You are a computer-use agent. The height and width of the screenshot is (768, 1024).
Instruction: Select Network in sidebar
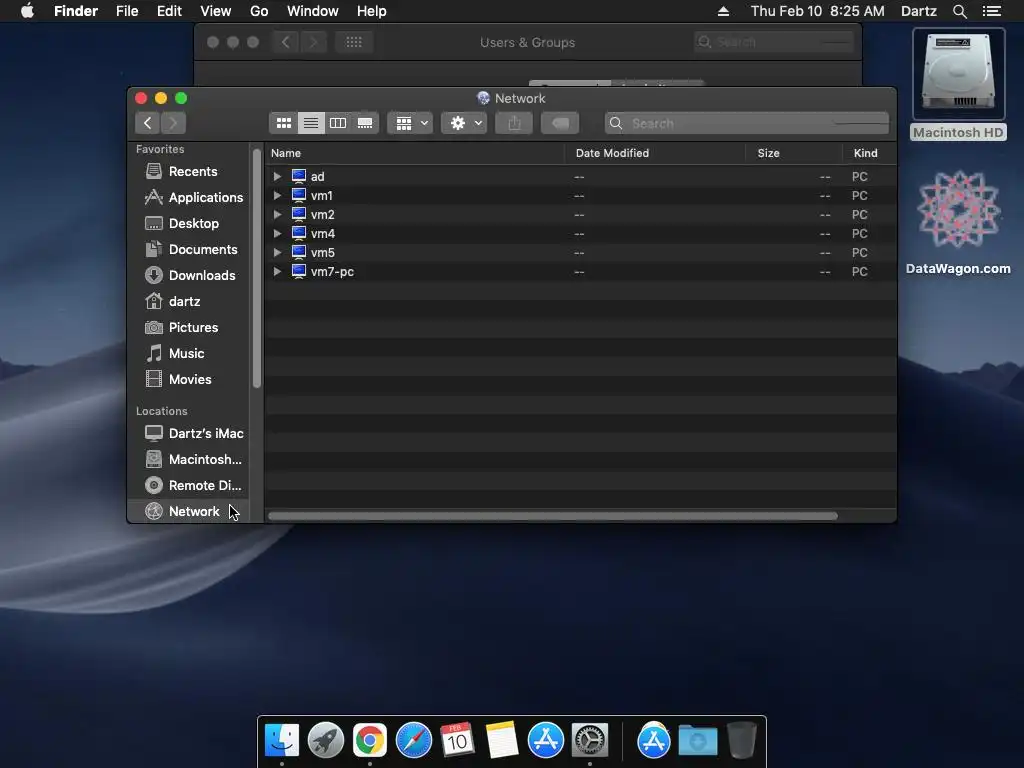click(189, 511)
